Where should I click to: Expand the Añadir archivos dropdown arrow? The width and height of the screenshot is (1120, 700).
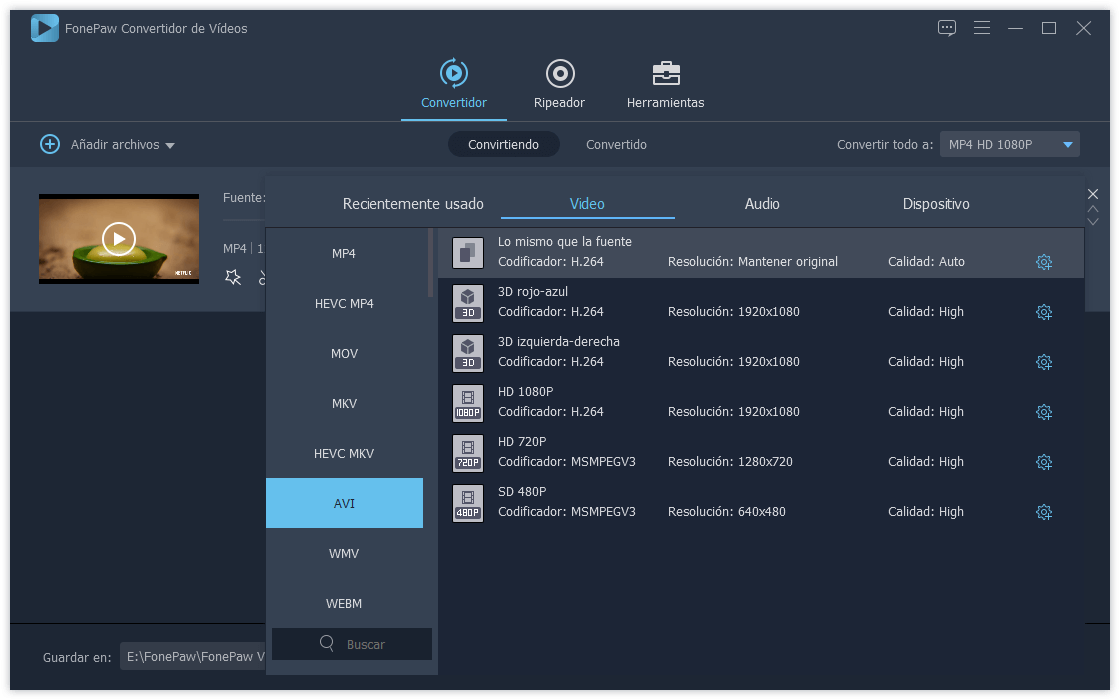tap(170, 146)
